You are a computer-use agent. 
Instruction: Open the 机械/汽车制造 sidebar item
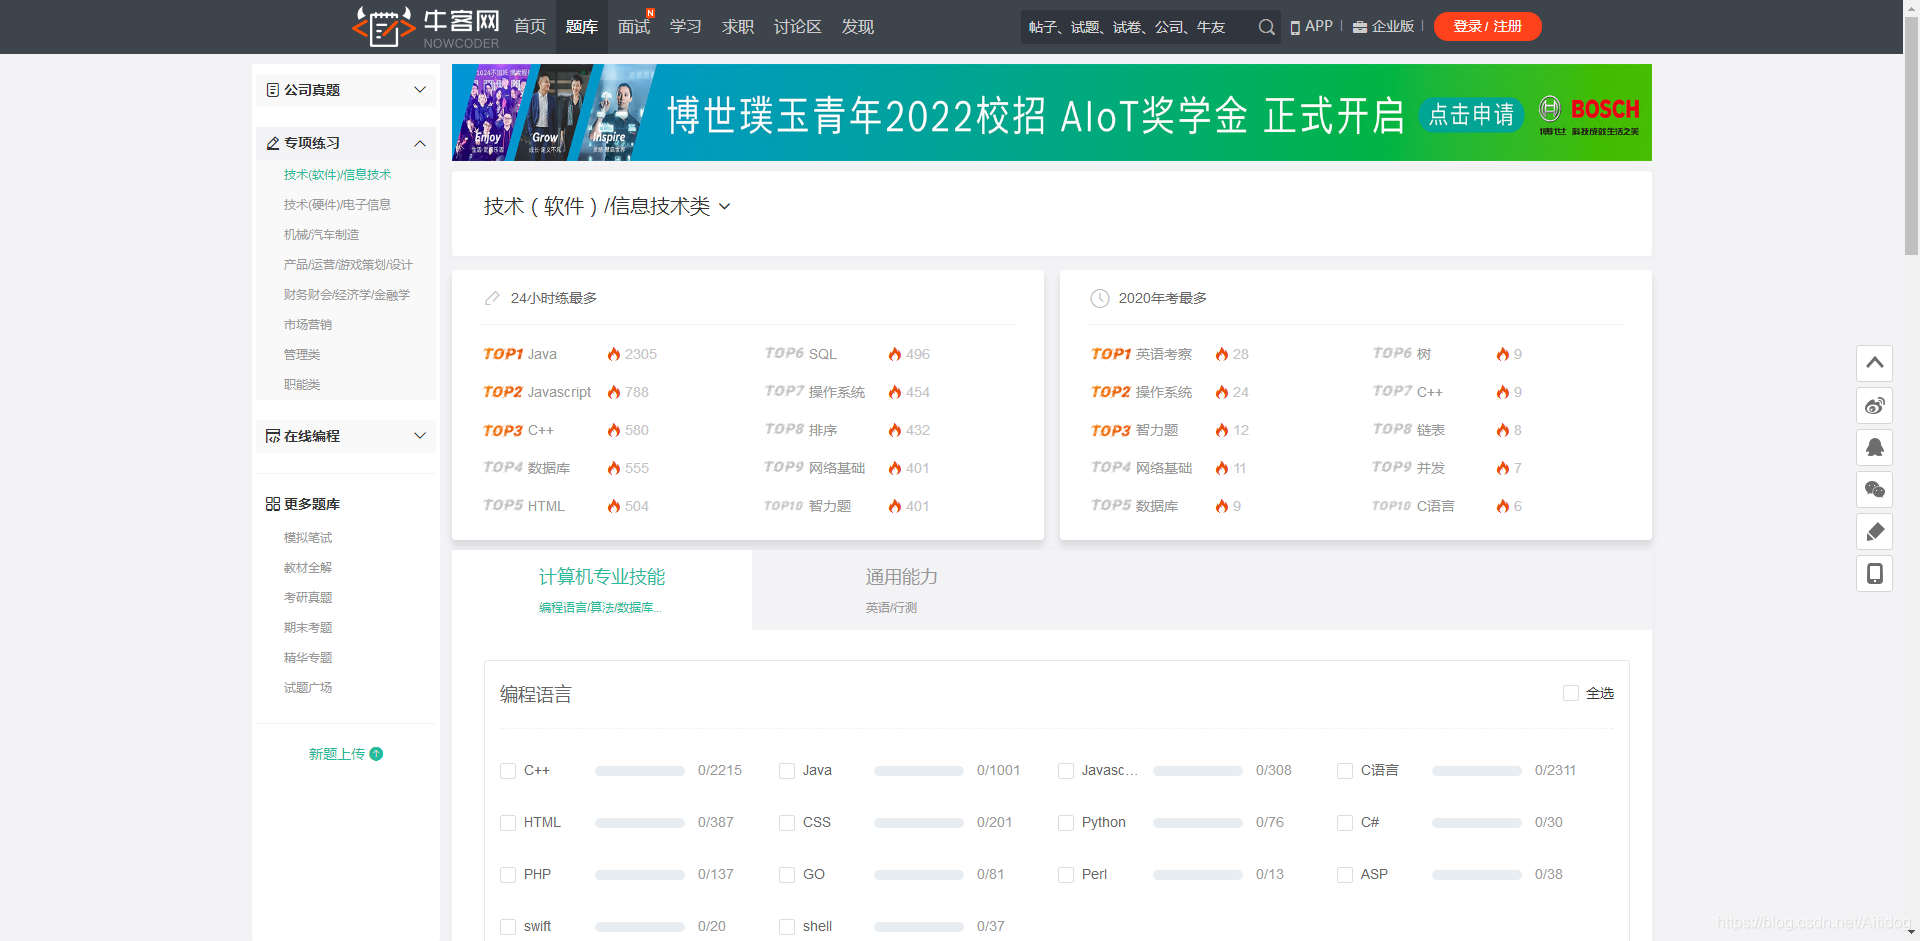pyautogui.click(x=321, y=235)
